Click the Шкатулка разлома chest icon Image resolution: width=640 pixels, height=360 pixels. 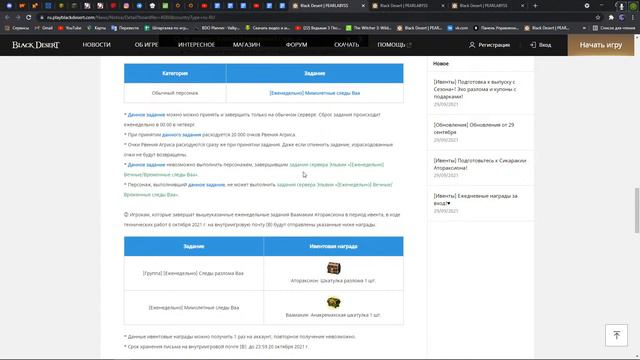tap(333, 268)
